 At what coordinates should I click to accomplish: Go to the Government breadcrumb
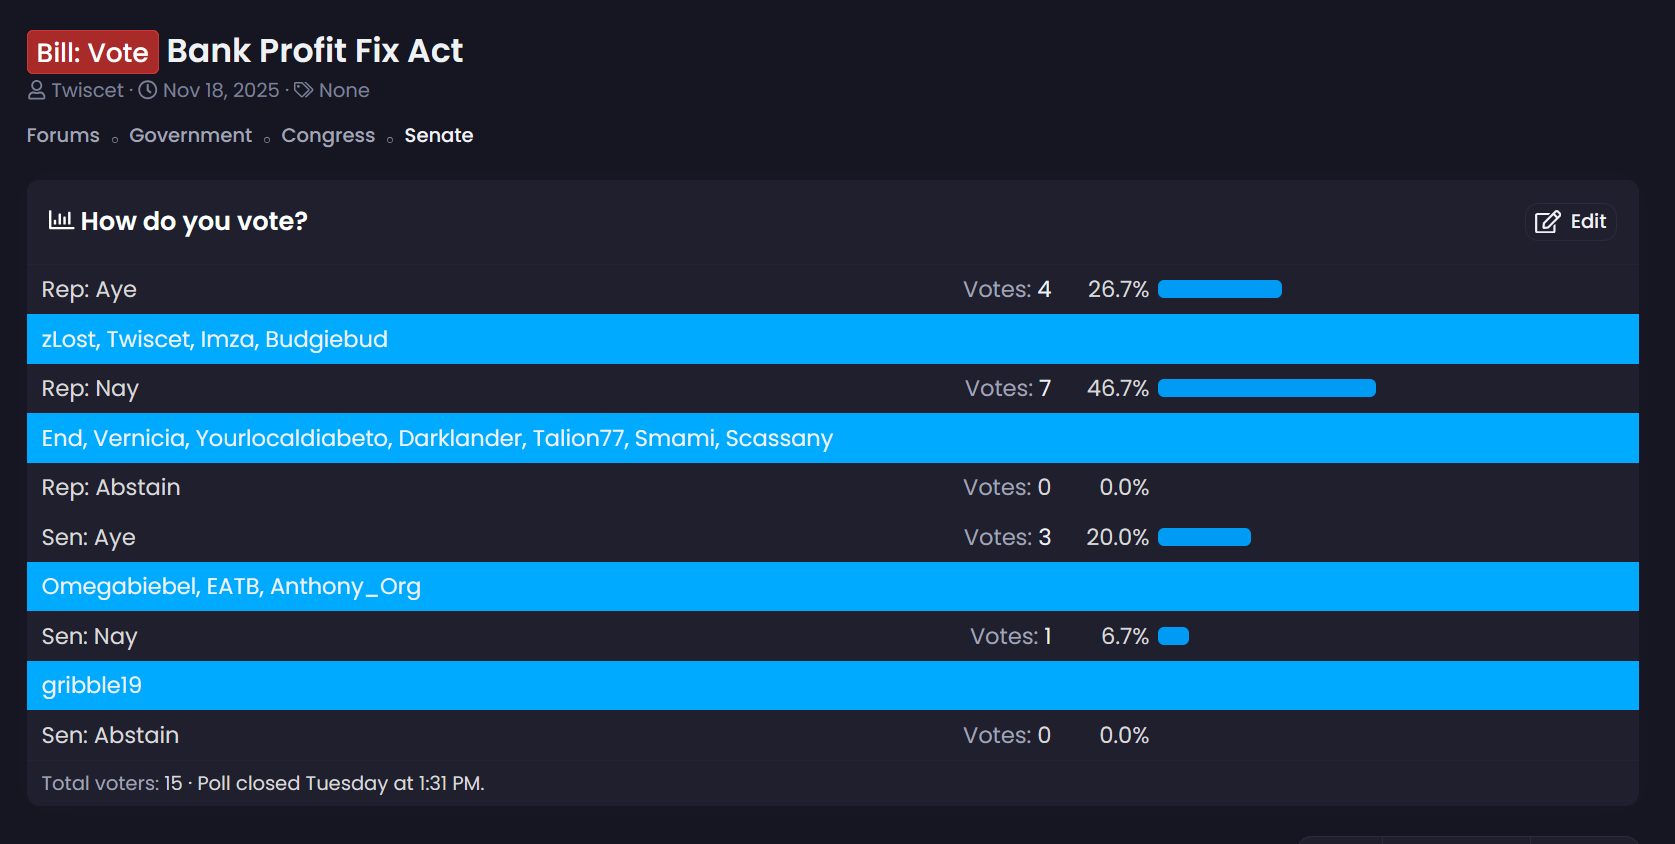(x=190, y=135)
